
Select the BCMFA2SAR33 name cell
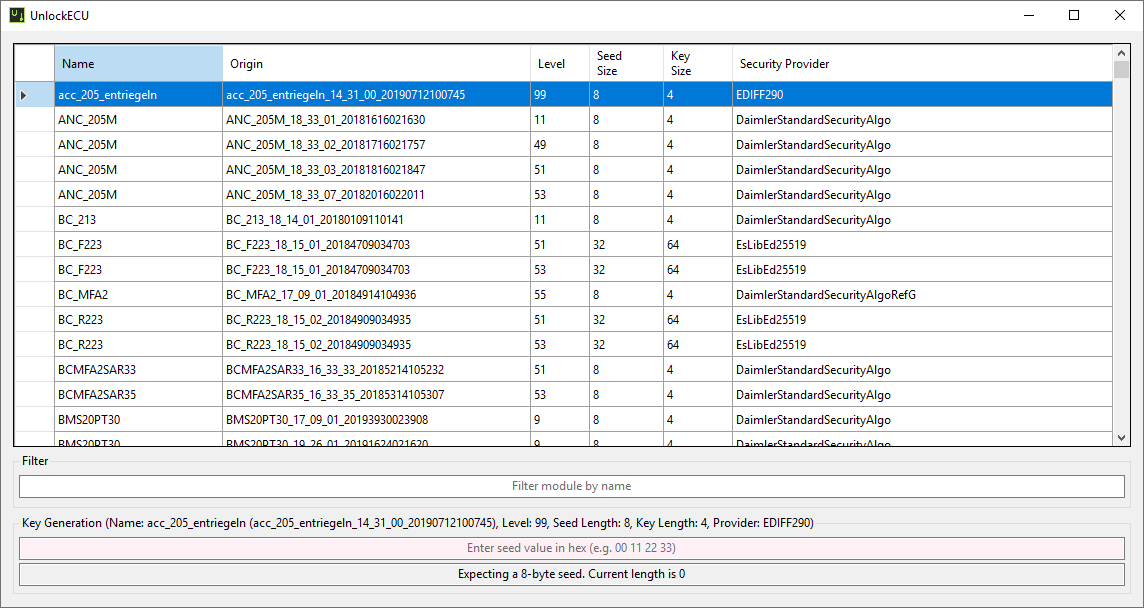point(139,369)
